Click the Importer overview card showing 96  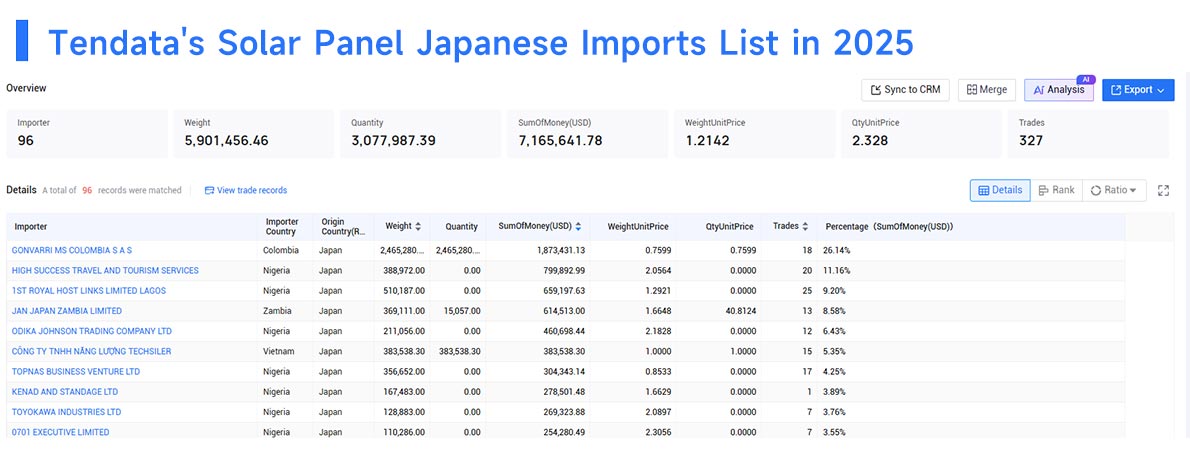[87, 134]
